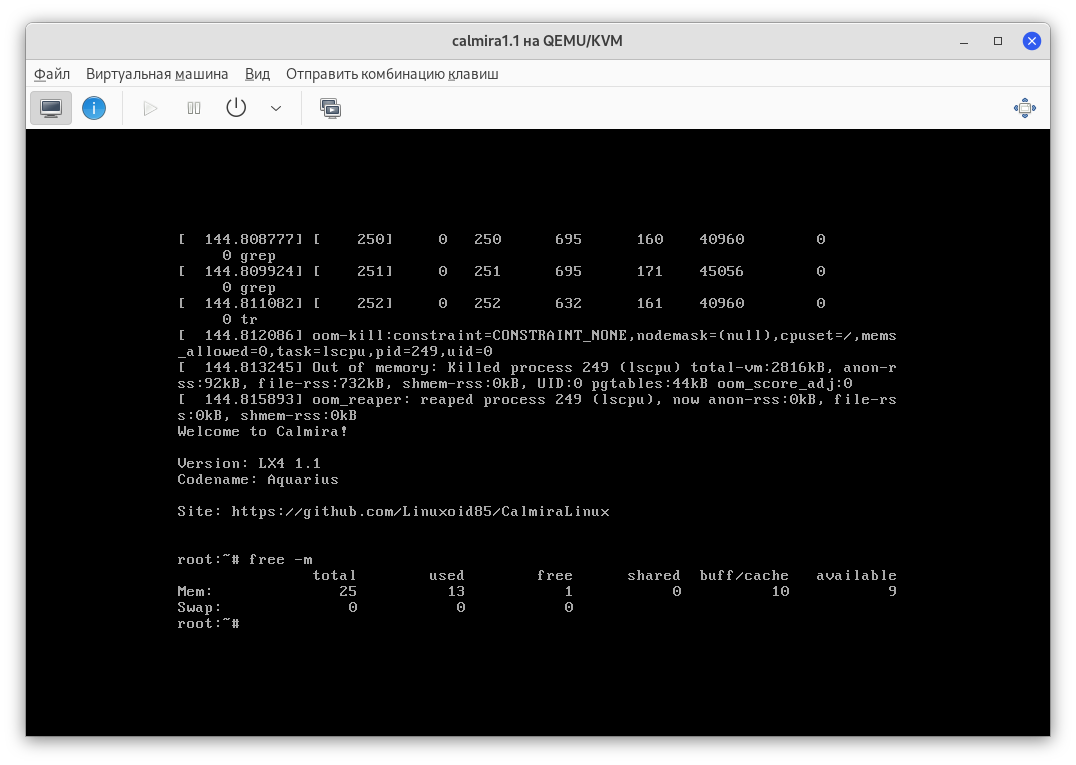
Task: Click the GitHub CalmiraLinux site URL
Action: tap(421, 512)
